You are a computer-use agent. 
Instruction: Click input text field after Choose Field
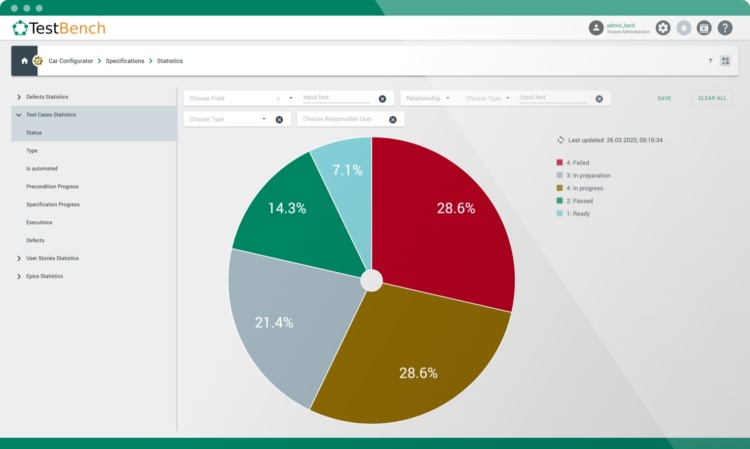point(337,98)
